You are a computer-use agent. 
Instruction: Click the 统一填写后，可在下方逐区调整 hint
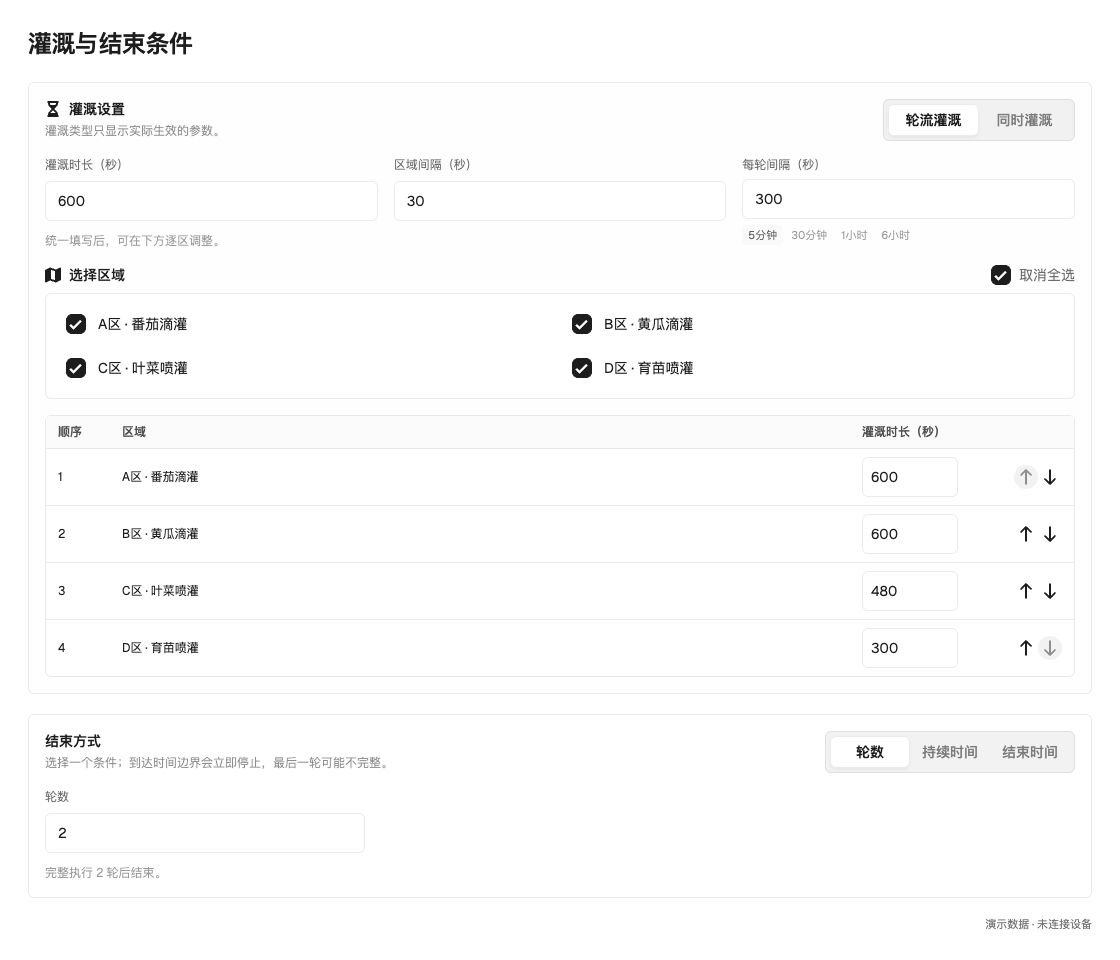click(134, 241)
